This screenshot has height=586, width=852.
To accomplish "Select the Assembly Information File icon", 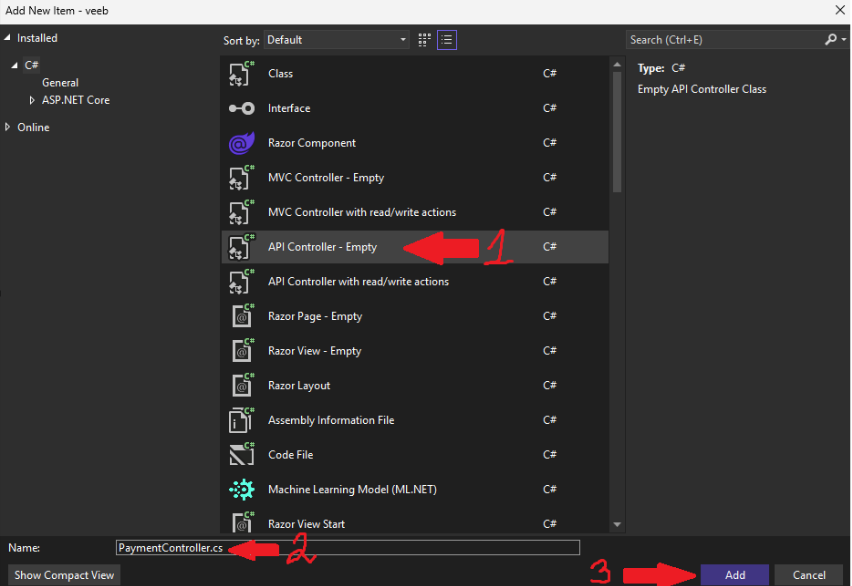I will (241, 420).
